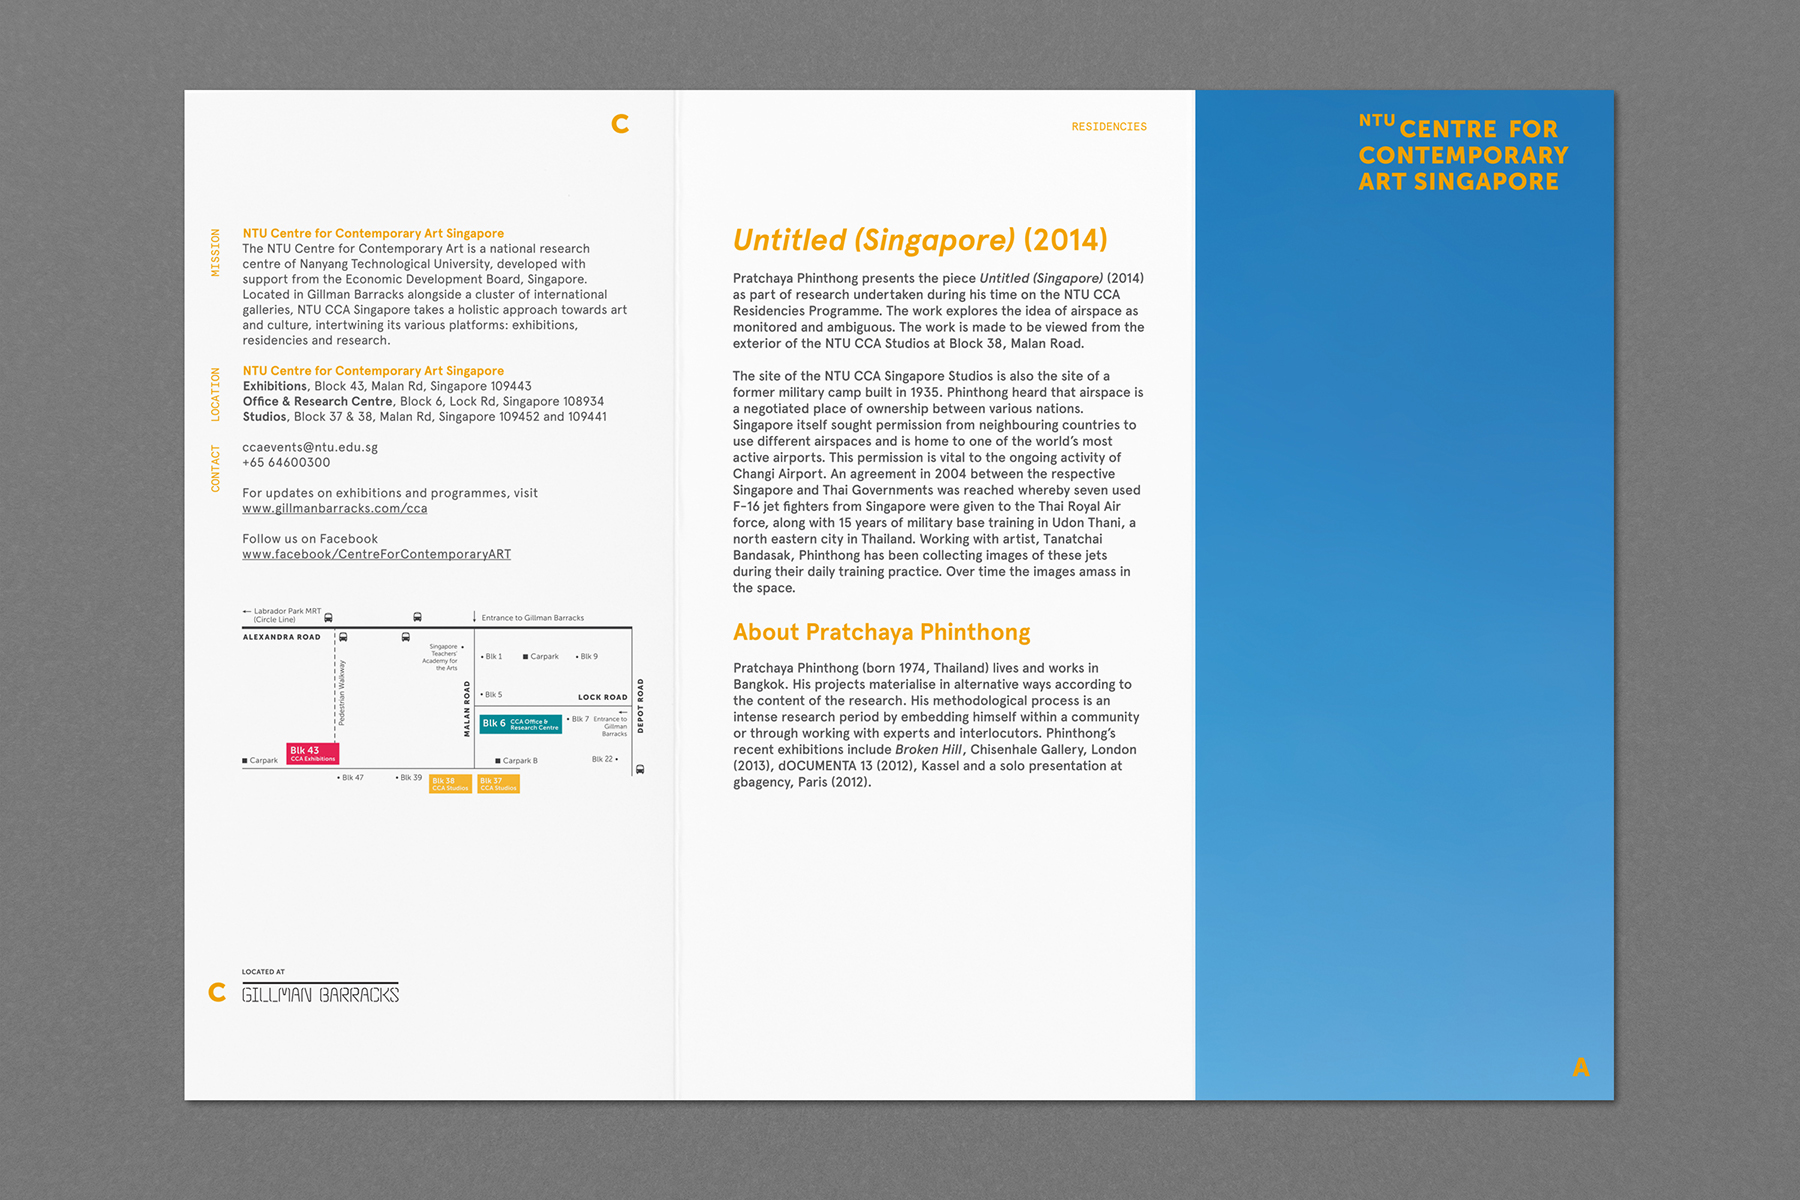
Task: Click the LOCATED AT caption
Action: click(263, 972)
